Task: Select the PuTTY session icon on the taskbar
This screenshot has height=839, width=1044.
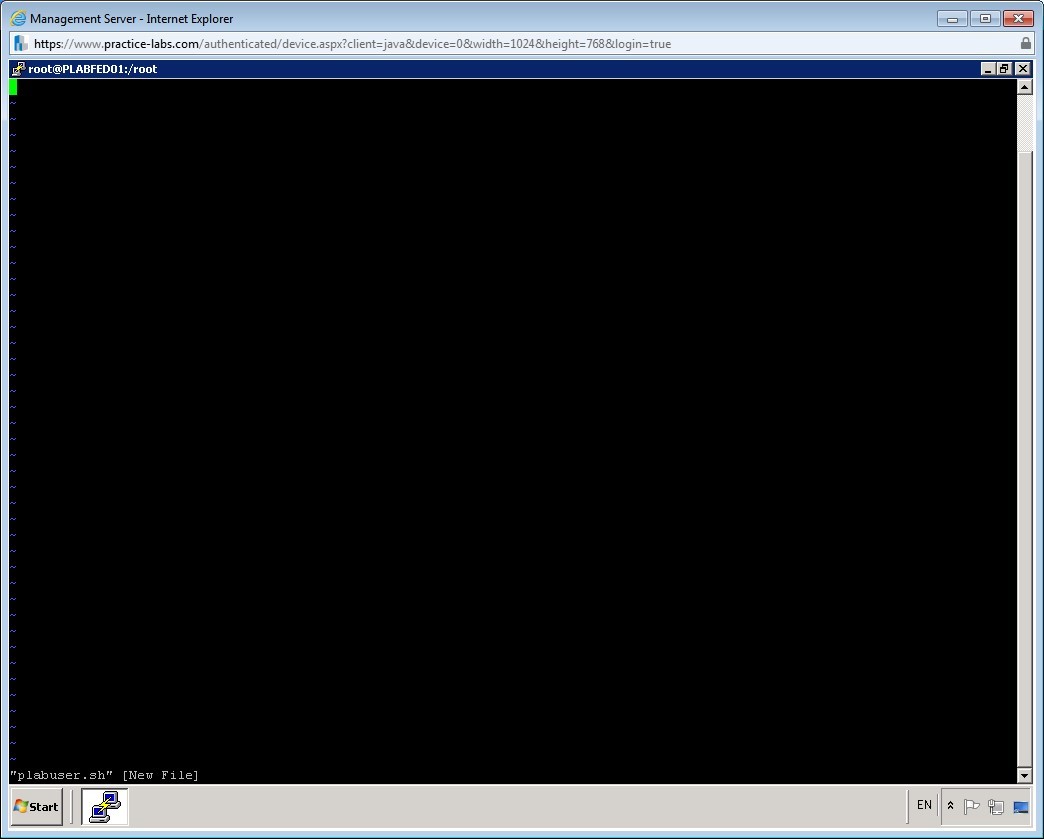Action: pyautogui.click(x=104, y=806)
